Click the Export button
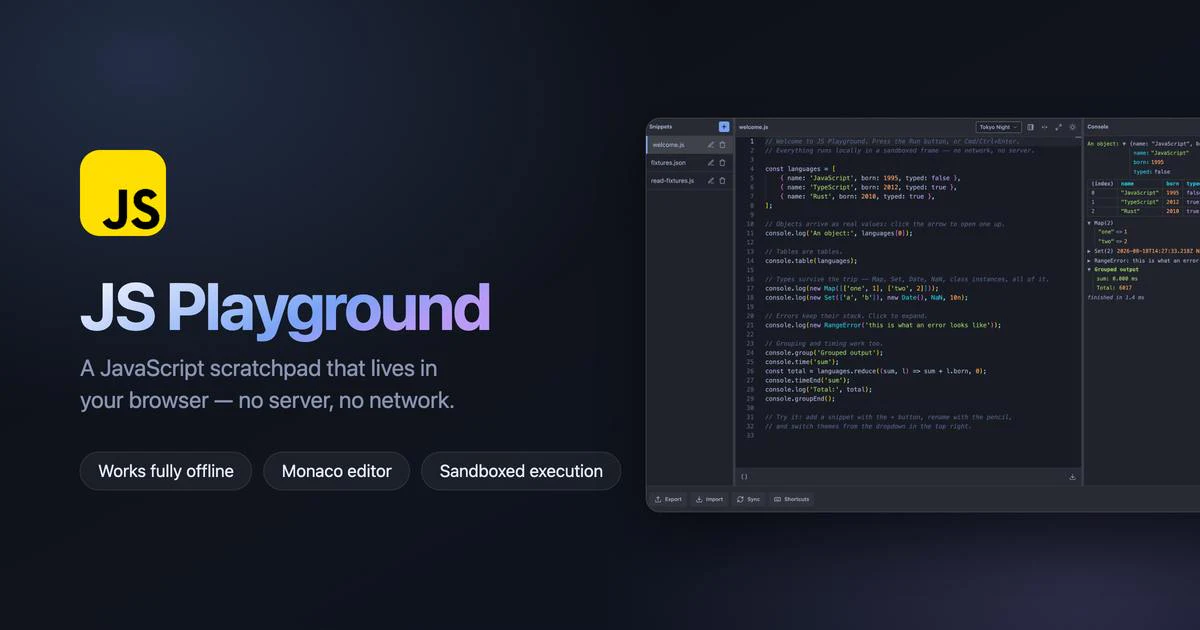Viewport: 1200px width, 630px height. tap(668, 499)
